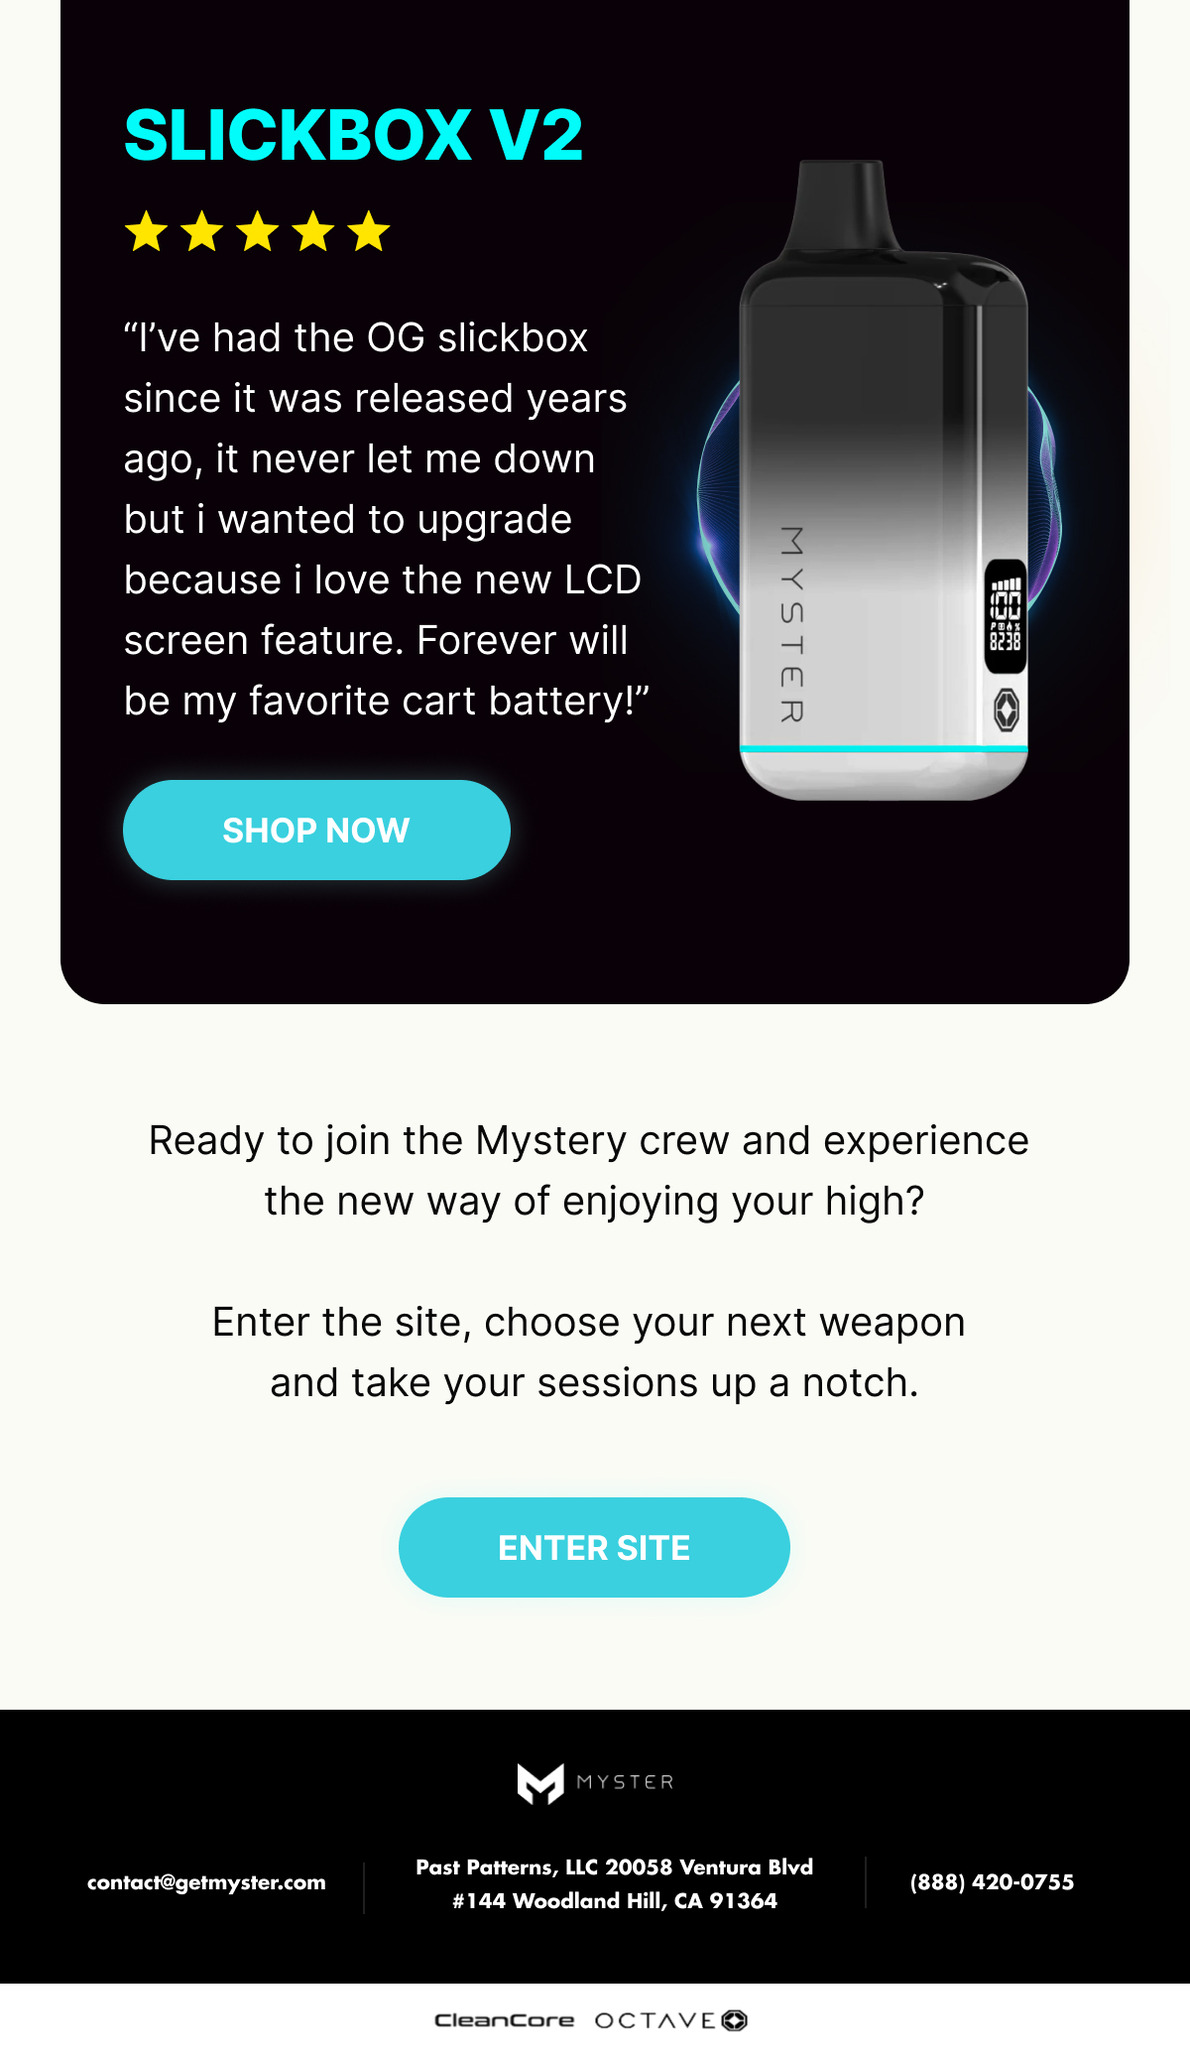Click the SLICKBOX V2 heading
This screenshot has width=1190, height=2059.
tap(353, 135)
